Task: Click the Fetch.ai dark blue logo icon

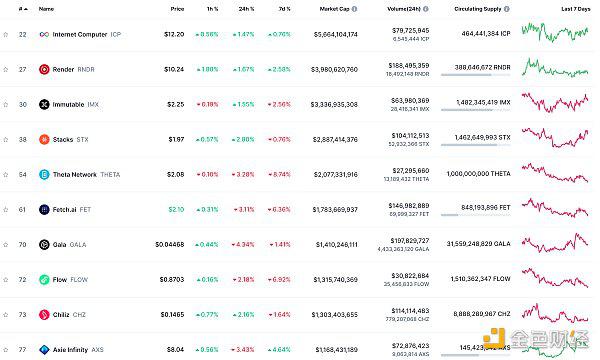Action: tap(44, 209)
